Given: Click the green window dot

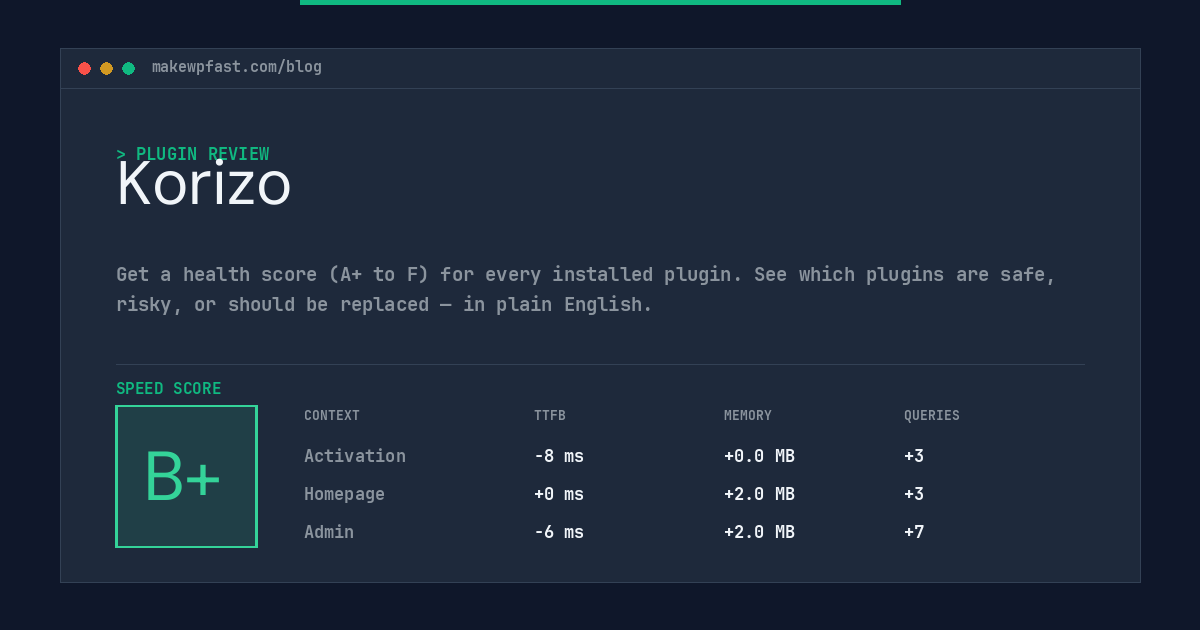Looking at the screenshot, I should click(128, 68).
